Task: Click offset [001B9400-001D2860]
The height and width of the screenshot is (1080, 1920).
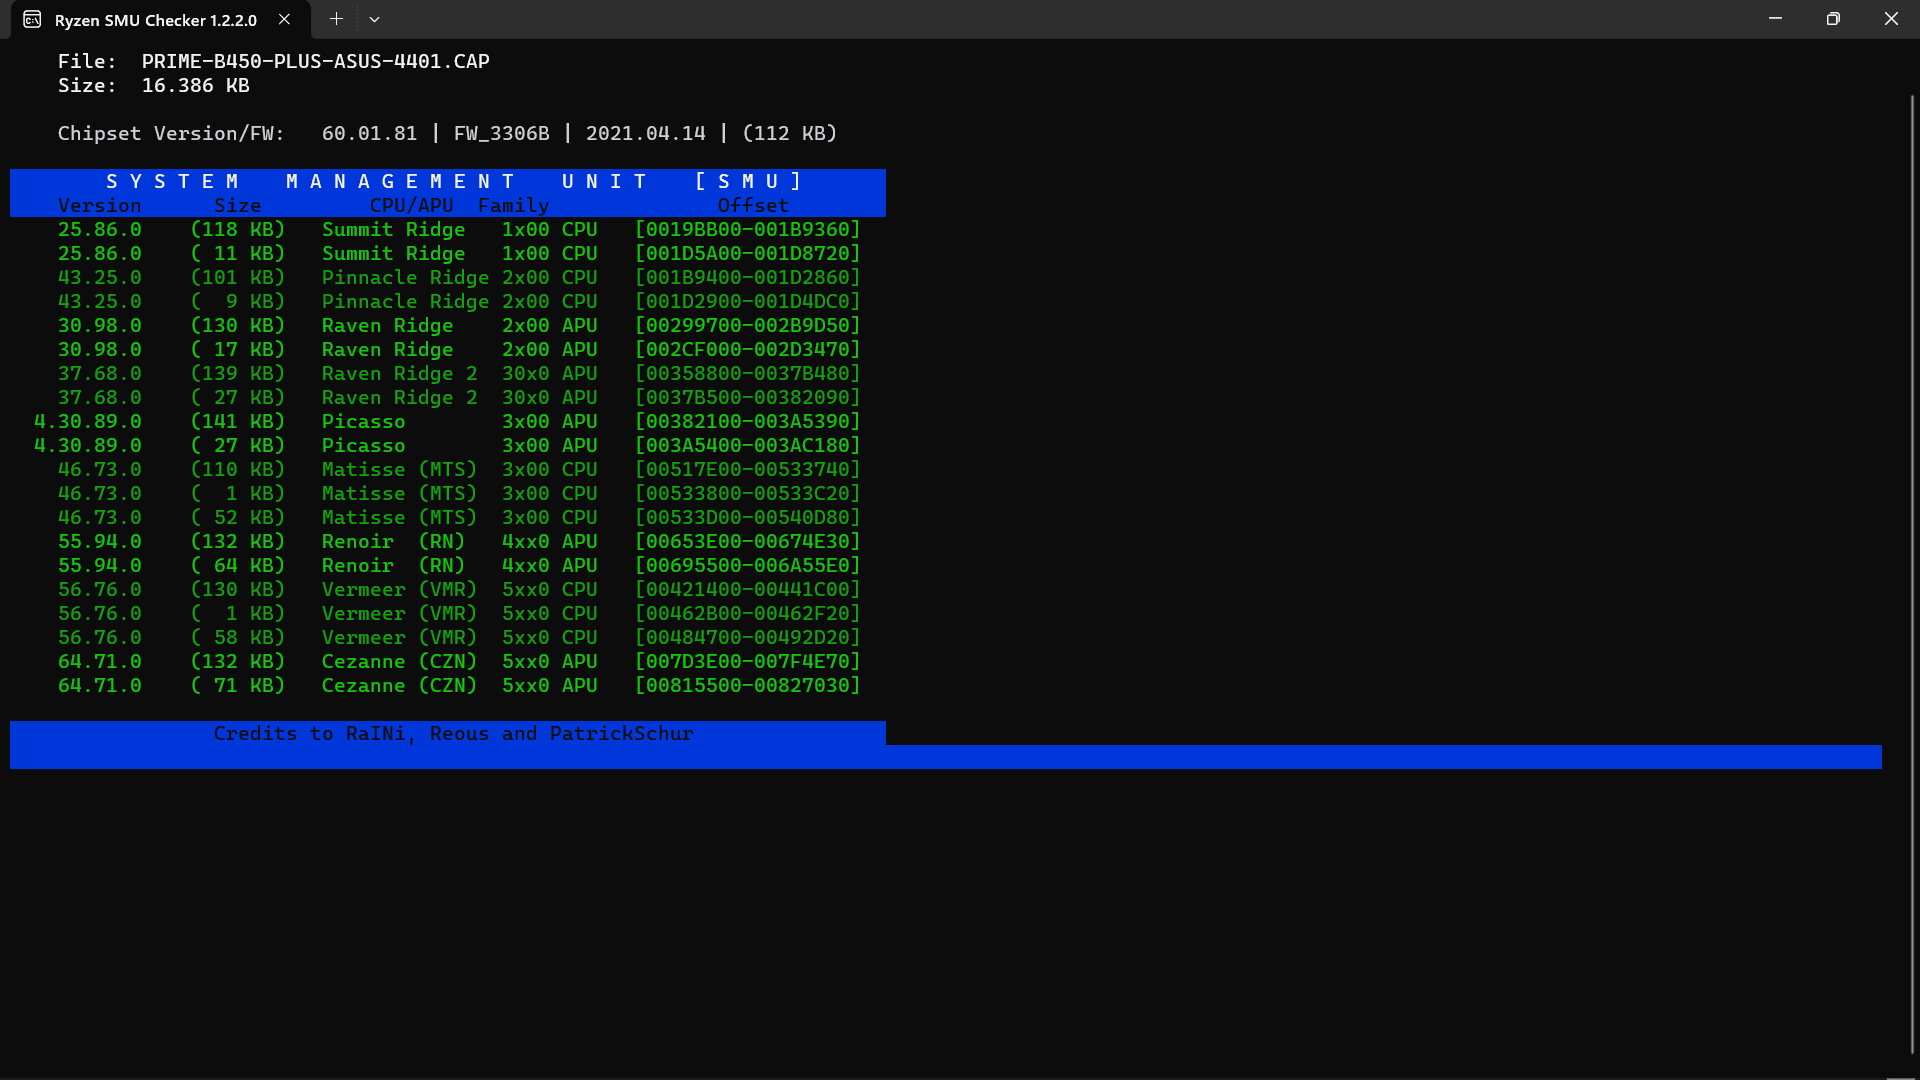Action: coord(748,277)
